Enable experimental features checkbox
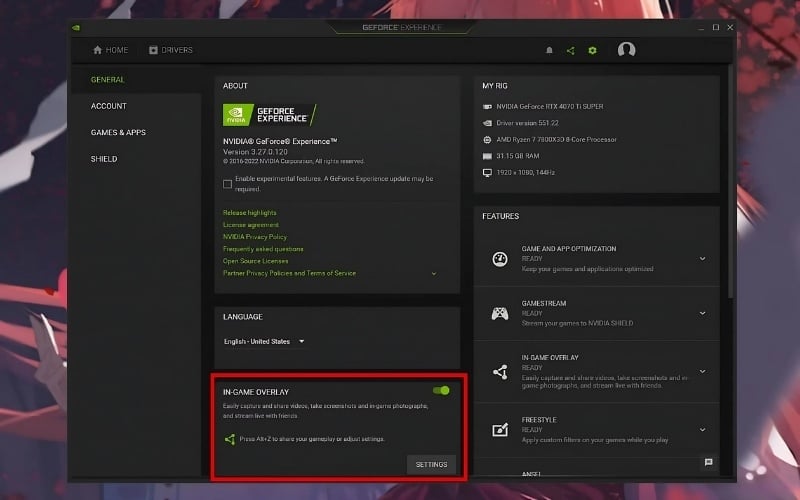The width and height of the screenshot is (800, 500). 228,183
